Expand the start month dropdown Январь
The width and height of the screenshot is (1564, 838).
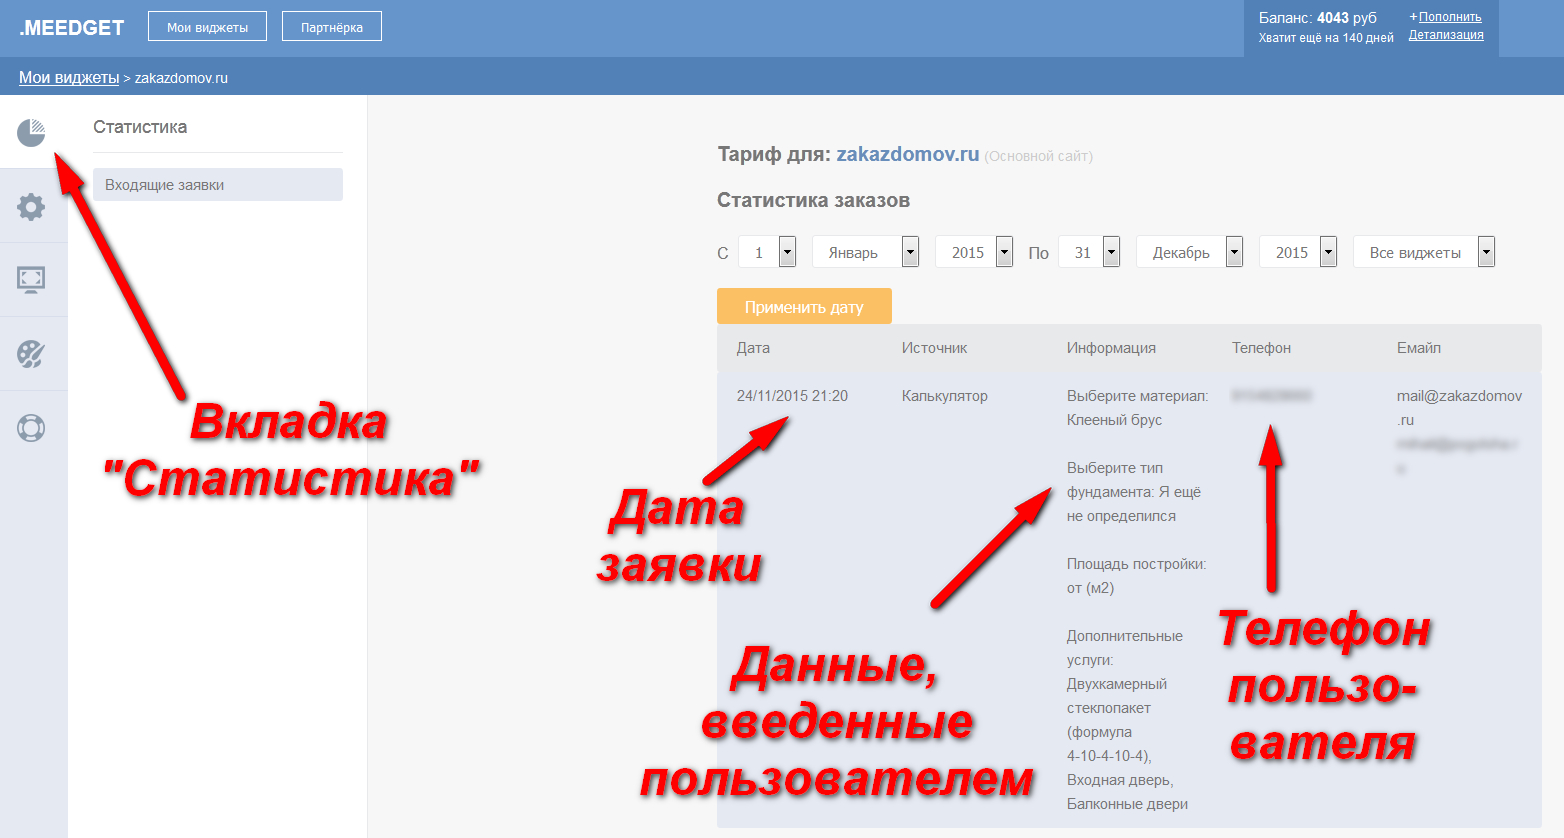click(x=866, y=252)
